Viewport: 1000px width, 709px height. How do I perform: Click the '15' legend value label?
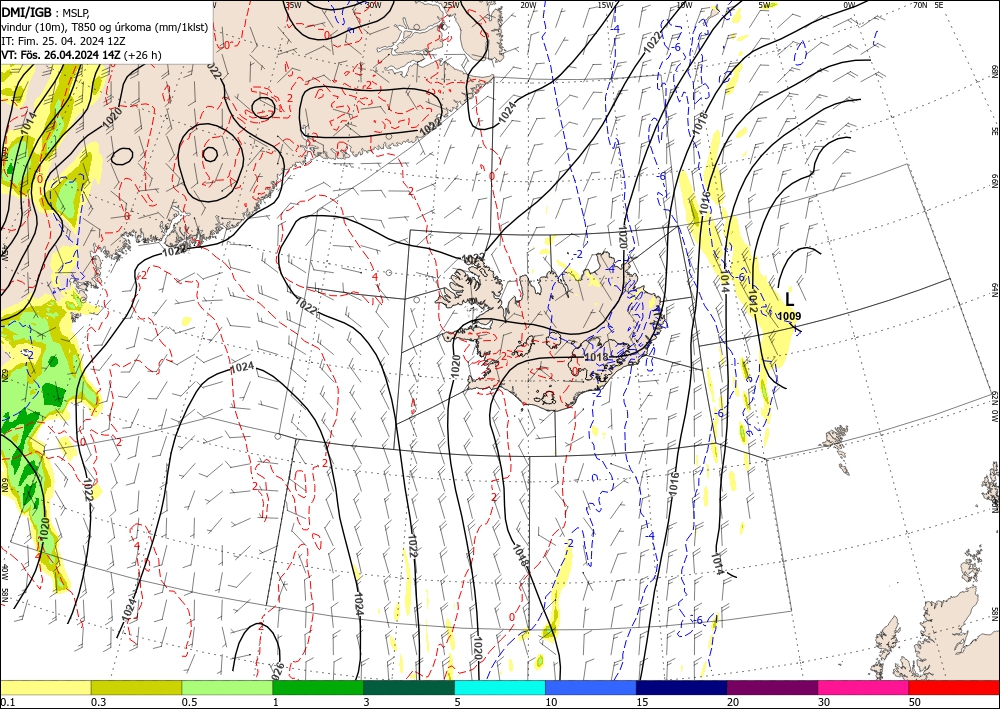[642, 702]
